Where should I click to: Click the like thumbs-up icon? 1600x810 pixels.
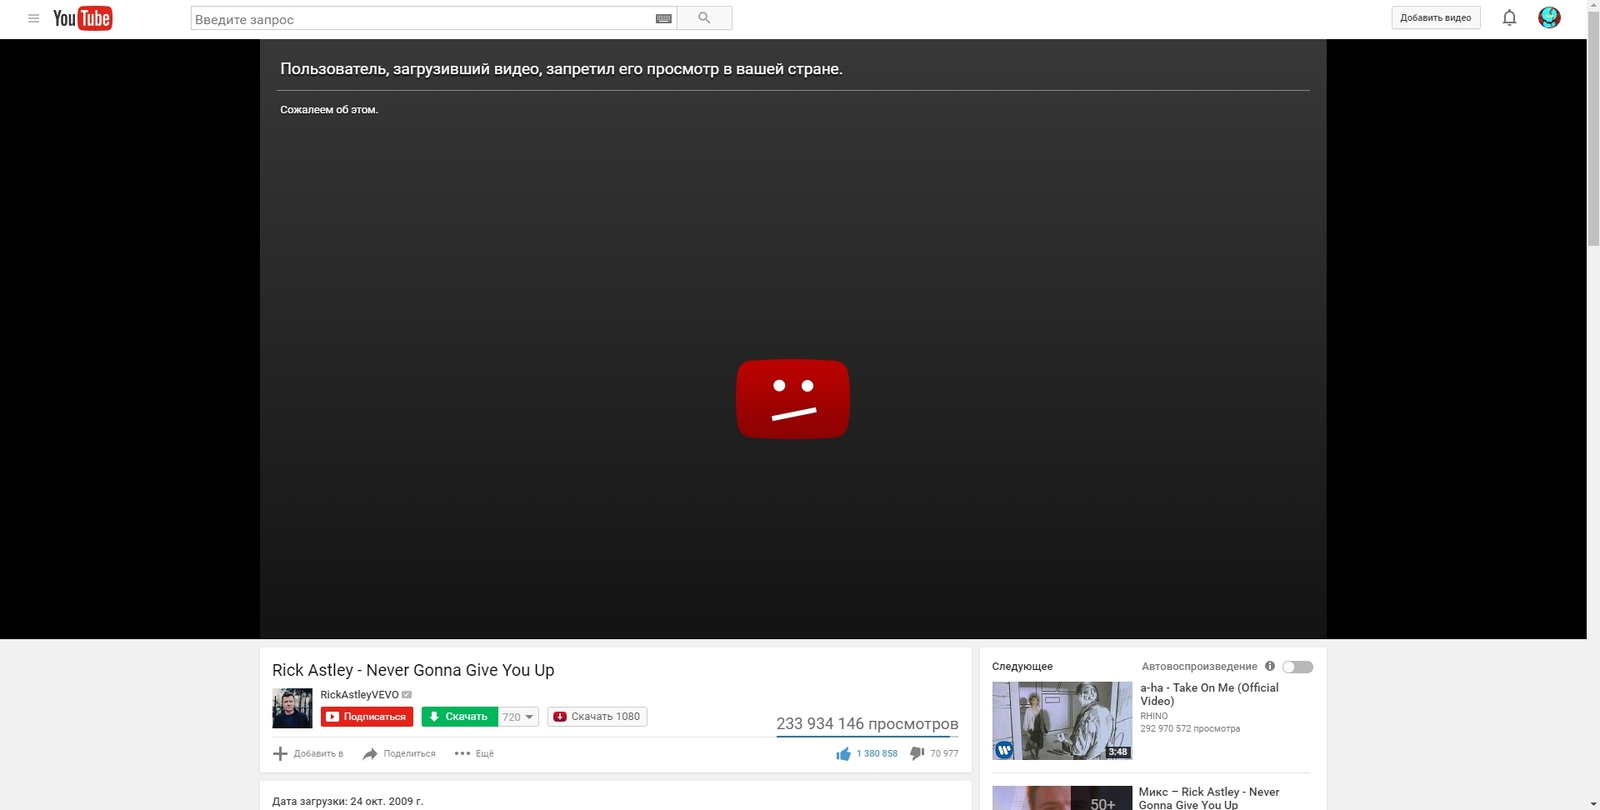(x=843, y=753)
